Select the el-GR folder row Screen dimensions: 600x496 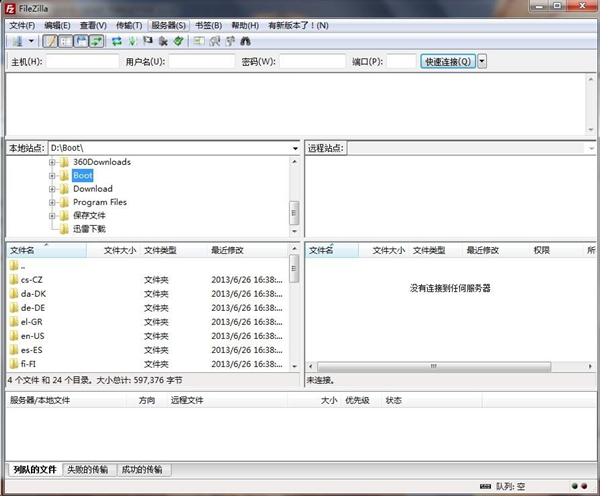(x=147, y=322)
